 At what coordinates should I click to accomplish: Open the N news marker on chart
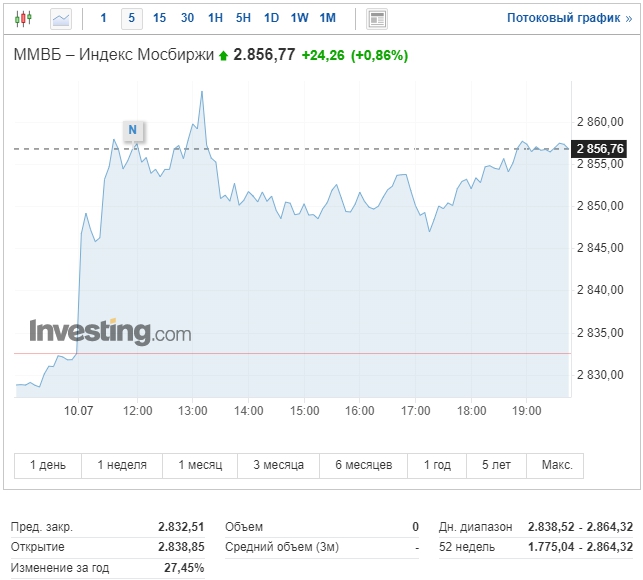[x=132, y=130]
